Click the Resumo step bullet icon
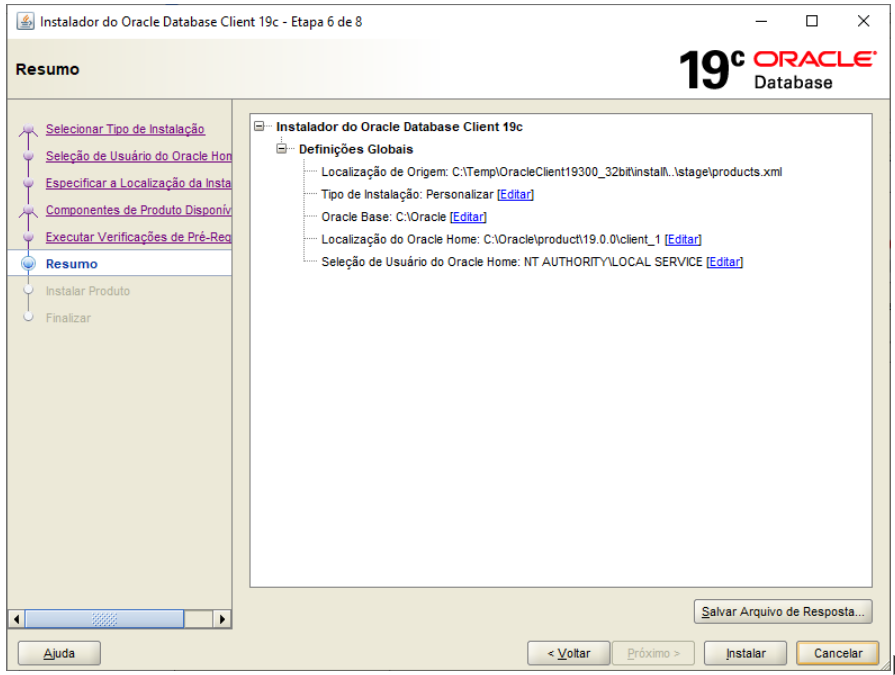 28,264
